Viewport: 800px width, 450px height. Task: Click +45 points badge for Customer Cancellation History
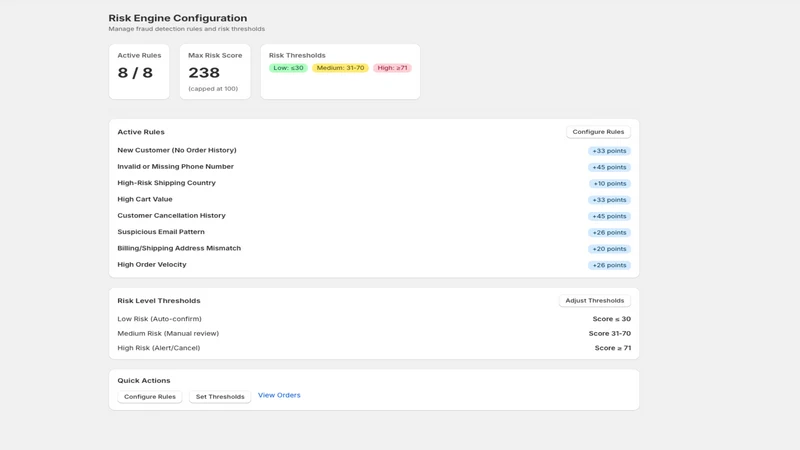609,216
